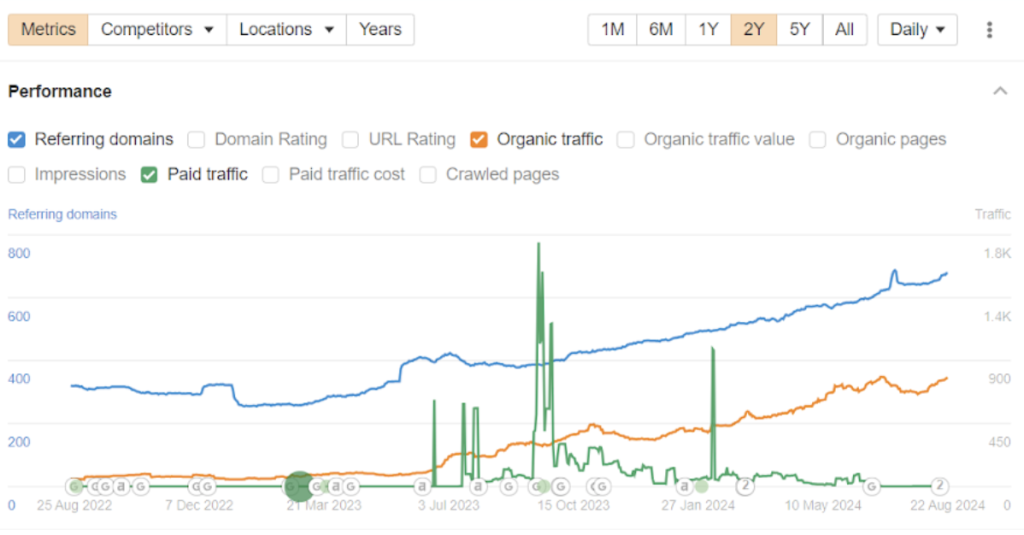Disable the Paid traffic checkbox
The width and height of the screenshot is (1024, 535).
(149, 175)
